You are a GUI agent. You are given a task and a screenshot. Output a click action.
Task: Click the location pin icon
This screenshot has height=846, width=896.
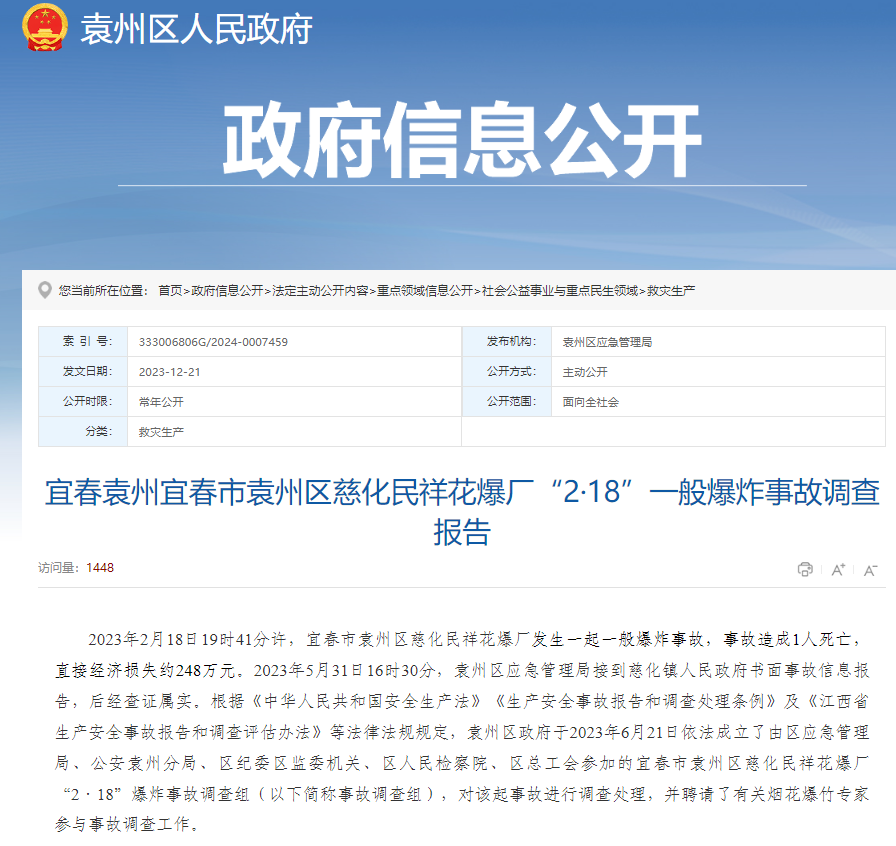pyautogui.click(x=45, y=290)
